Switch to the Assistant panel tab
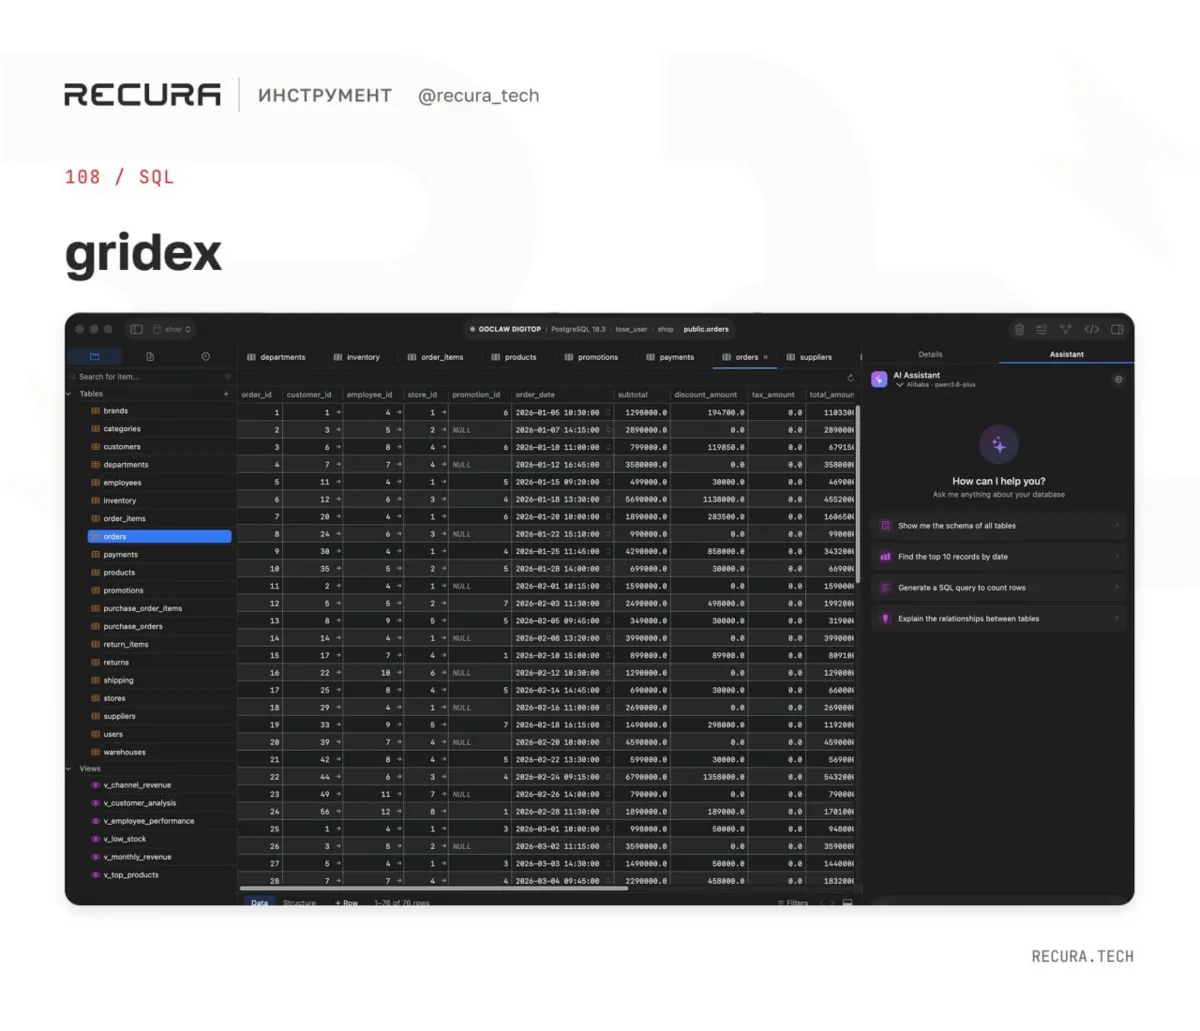 tap(1066, 354)
